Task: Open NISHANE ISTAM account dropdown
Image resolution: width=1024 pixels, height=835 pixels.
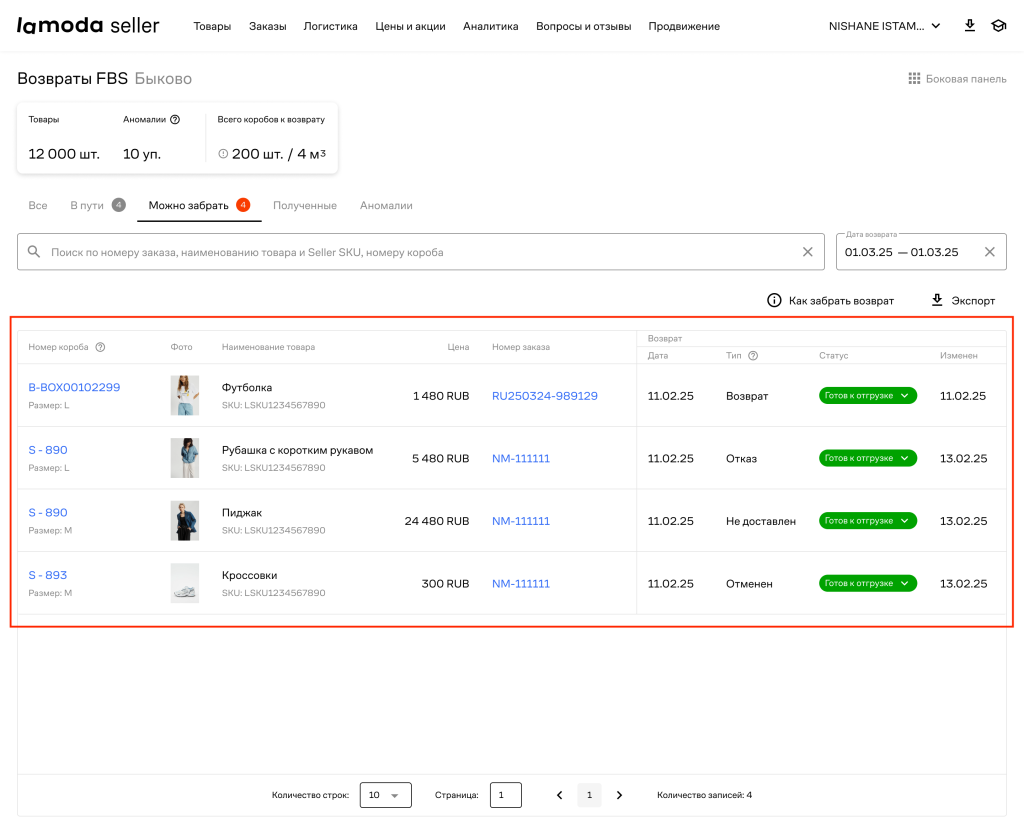Action: coord(884,26)
